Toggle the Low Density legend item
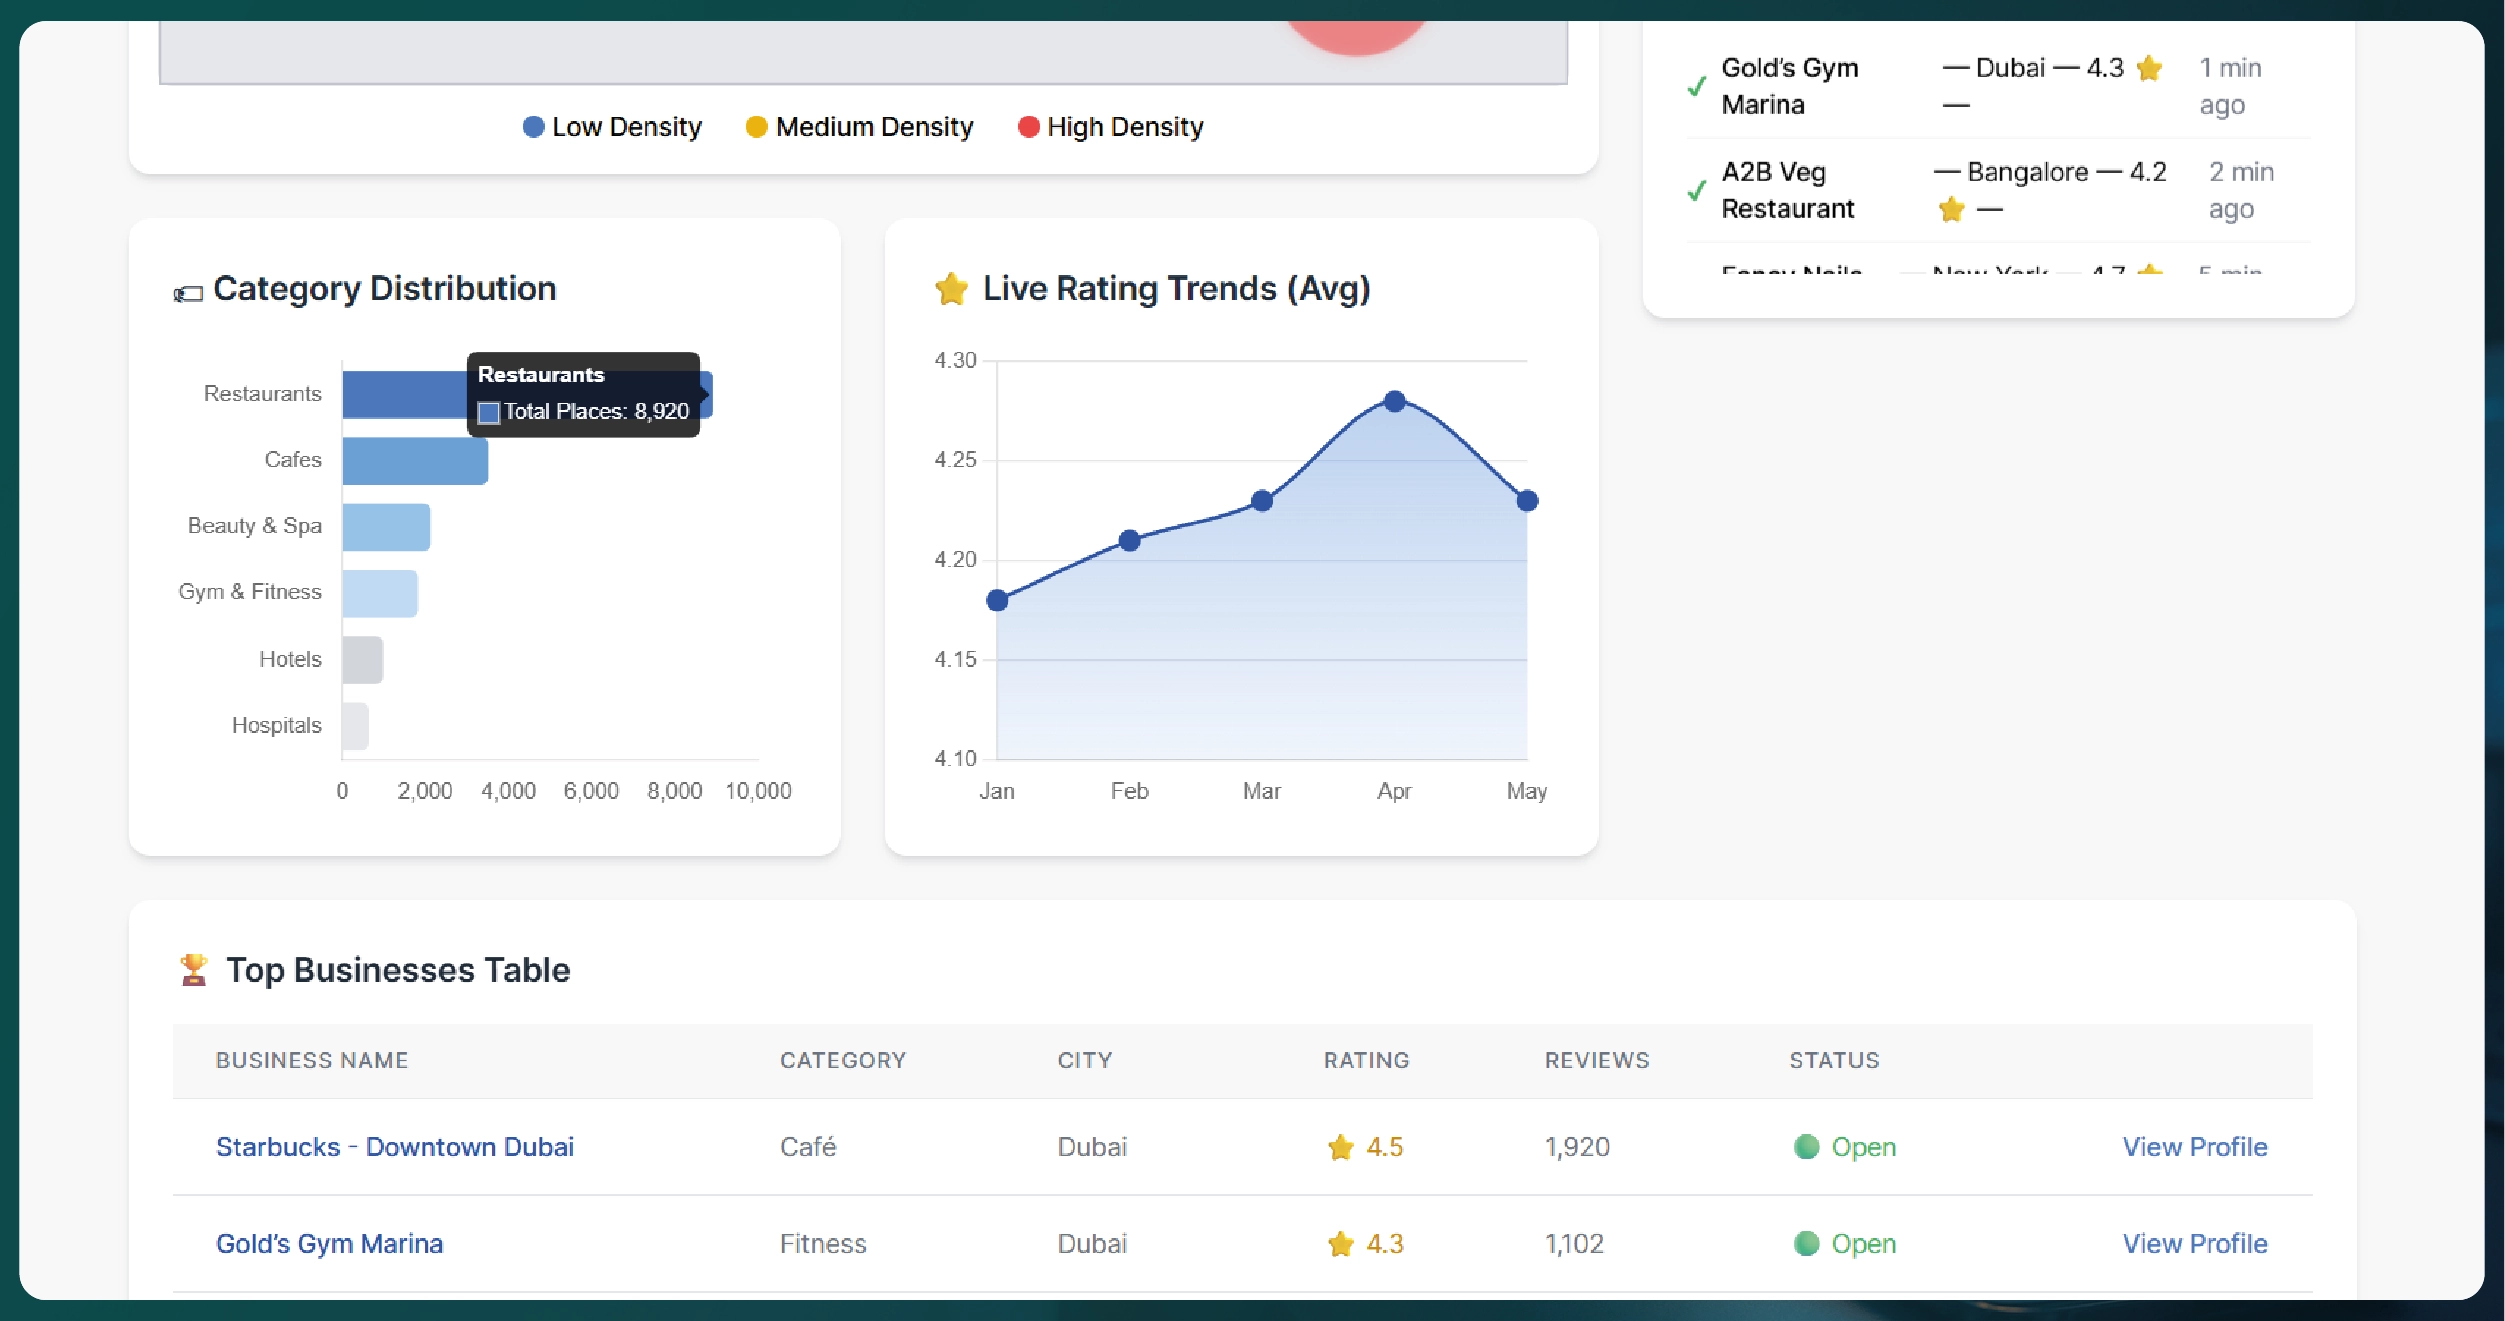The width and height of the screenshot is (2505, 1321). point(612,127)
